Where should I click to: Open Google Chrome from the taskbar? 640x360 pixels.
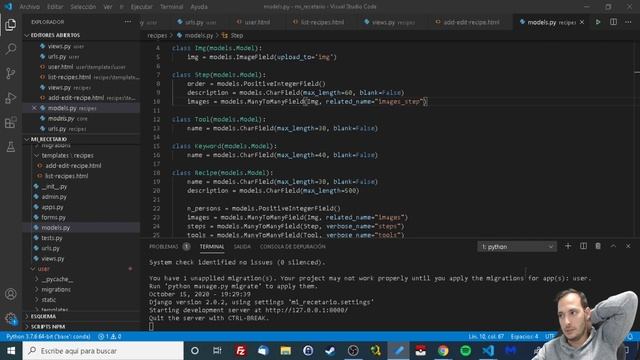click(443, 351)
